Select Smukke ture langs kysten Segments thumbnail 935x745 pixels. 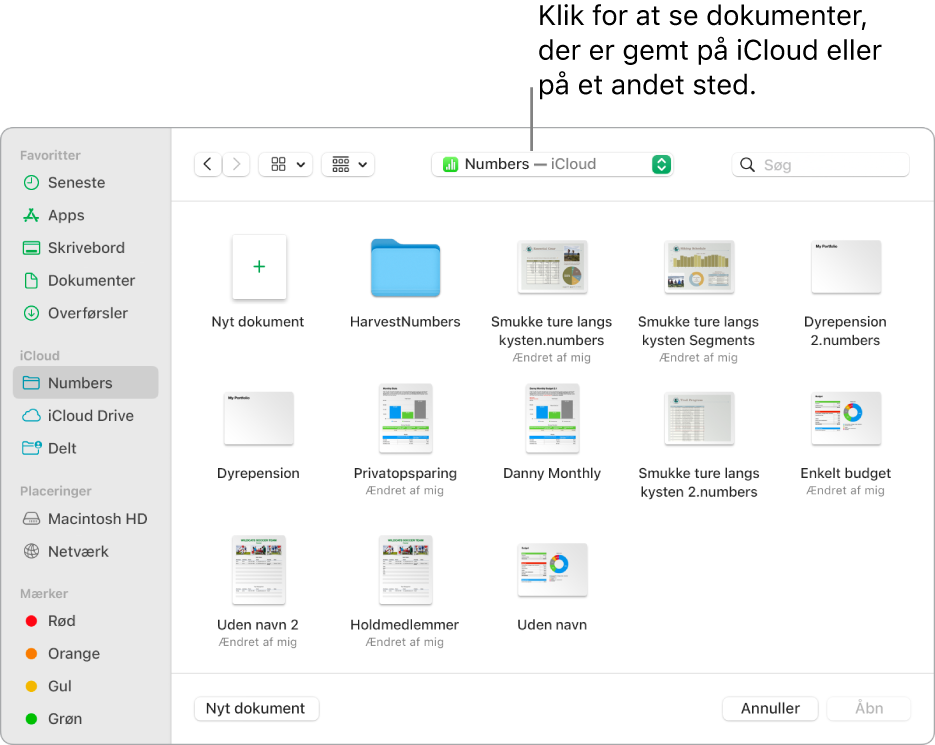(699, 267)
